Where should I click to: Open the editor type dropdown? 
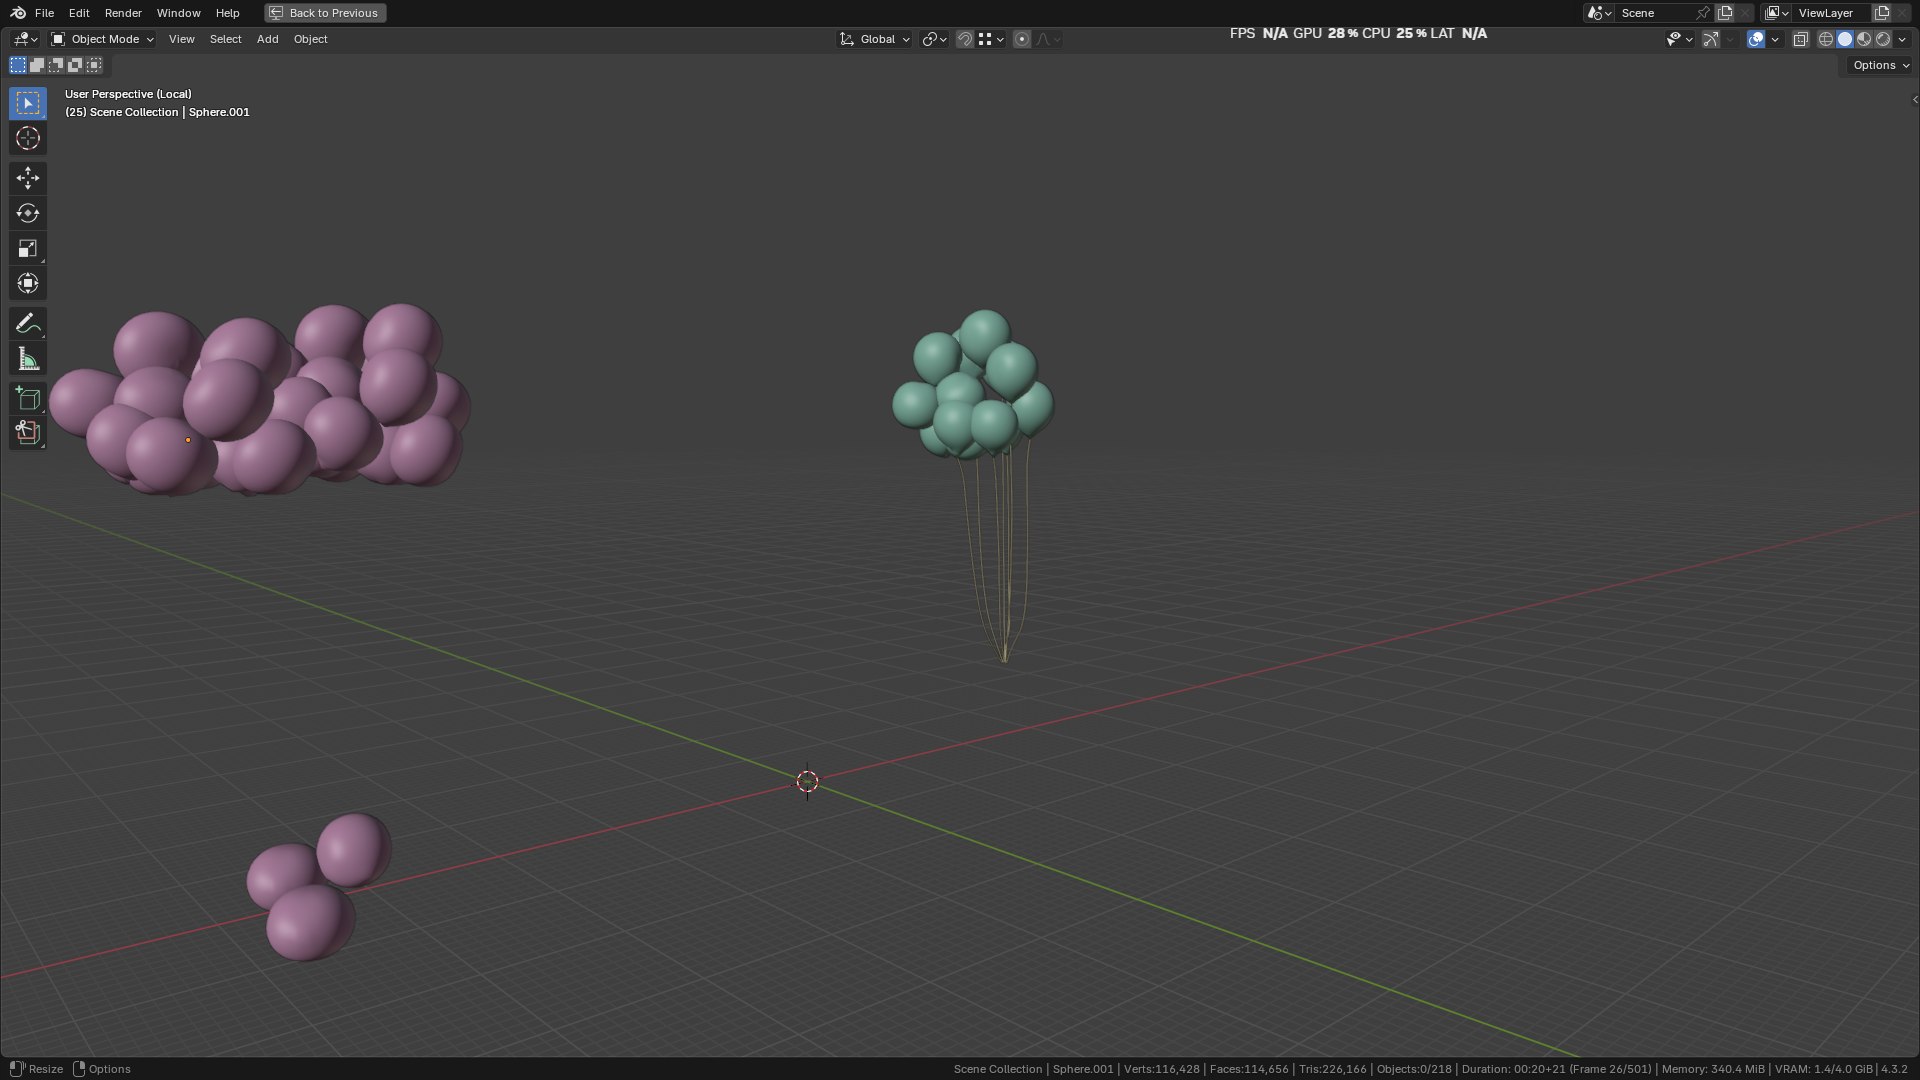point(25,39)
